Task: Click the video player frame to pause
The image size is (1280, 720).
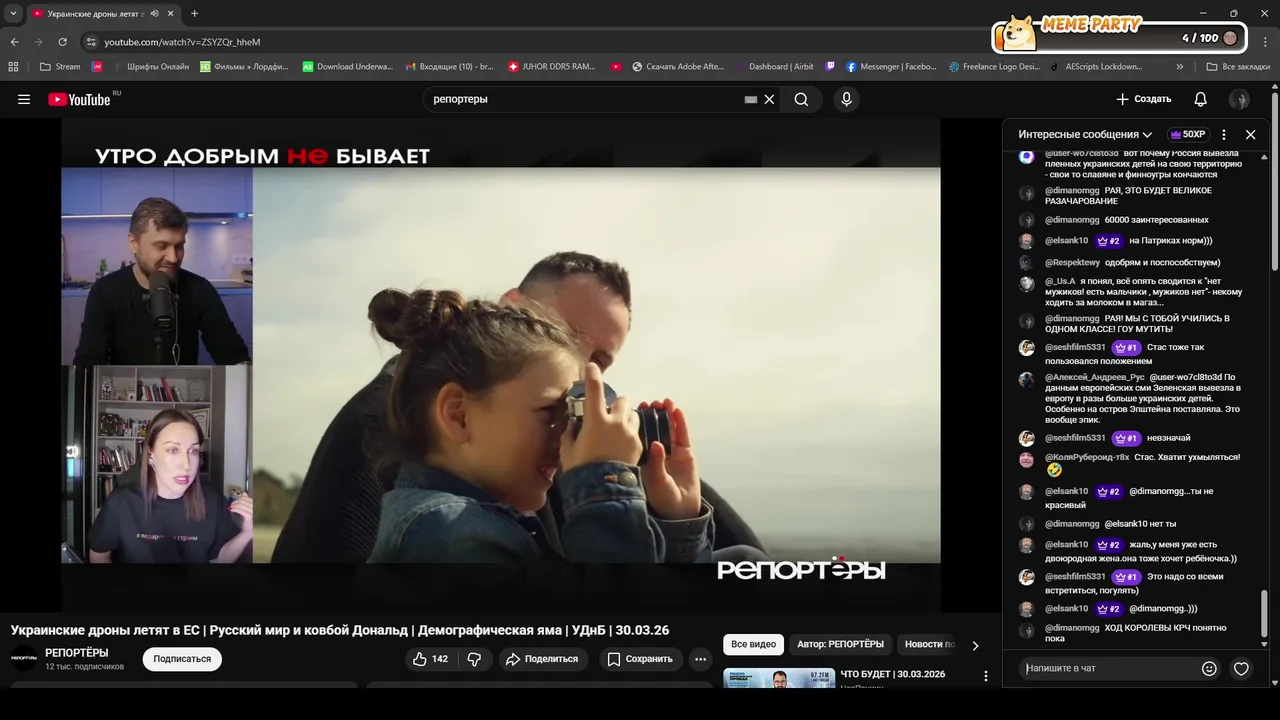Action: tap(500, 364)
